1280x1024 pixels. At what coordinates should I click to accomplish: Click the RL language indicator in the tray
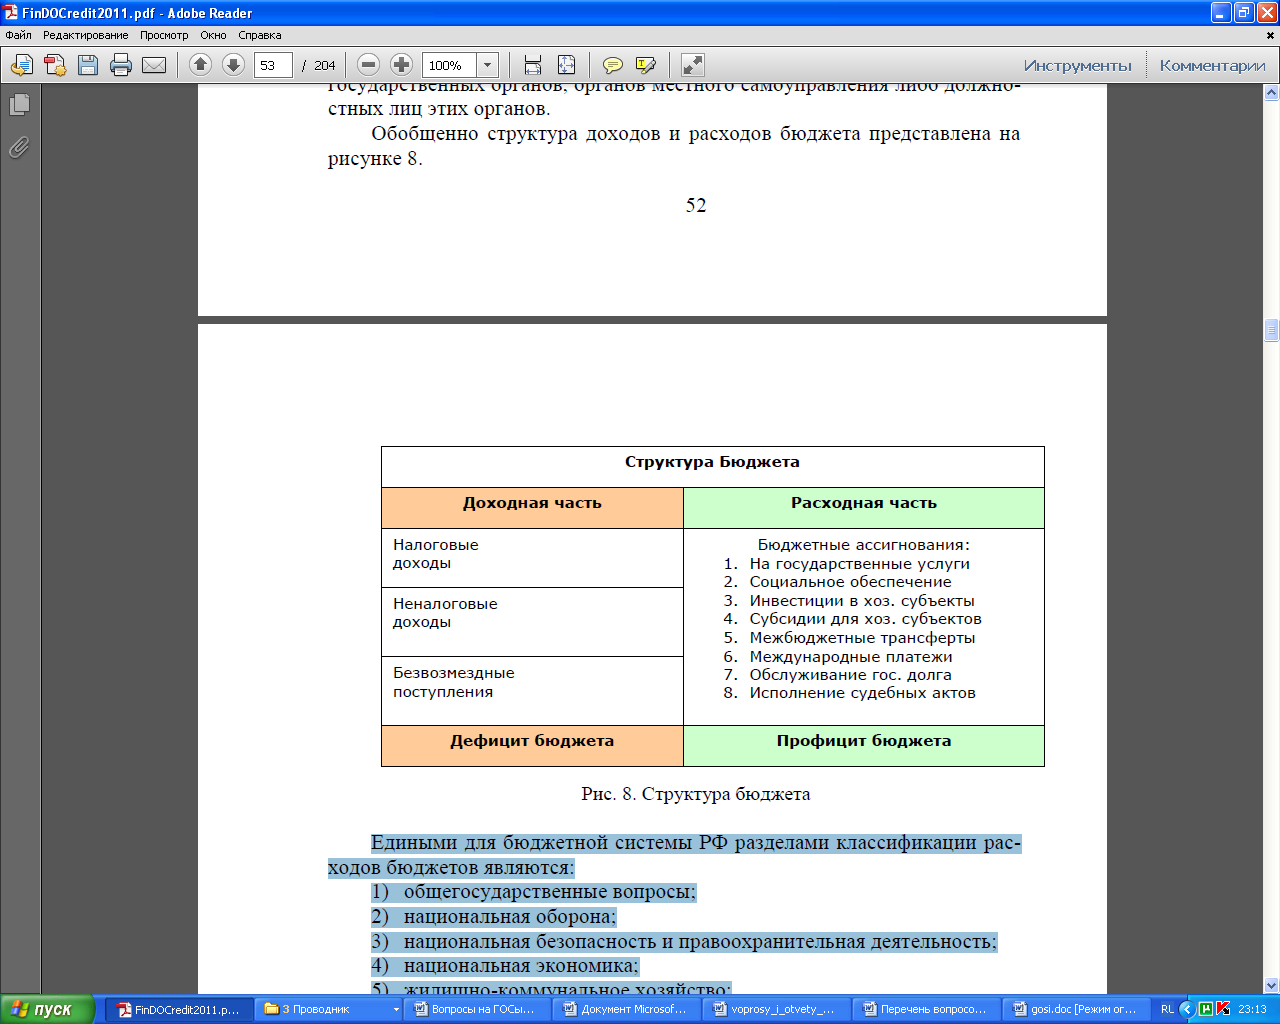[1167, 1009]
